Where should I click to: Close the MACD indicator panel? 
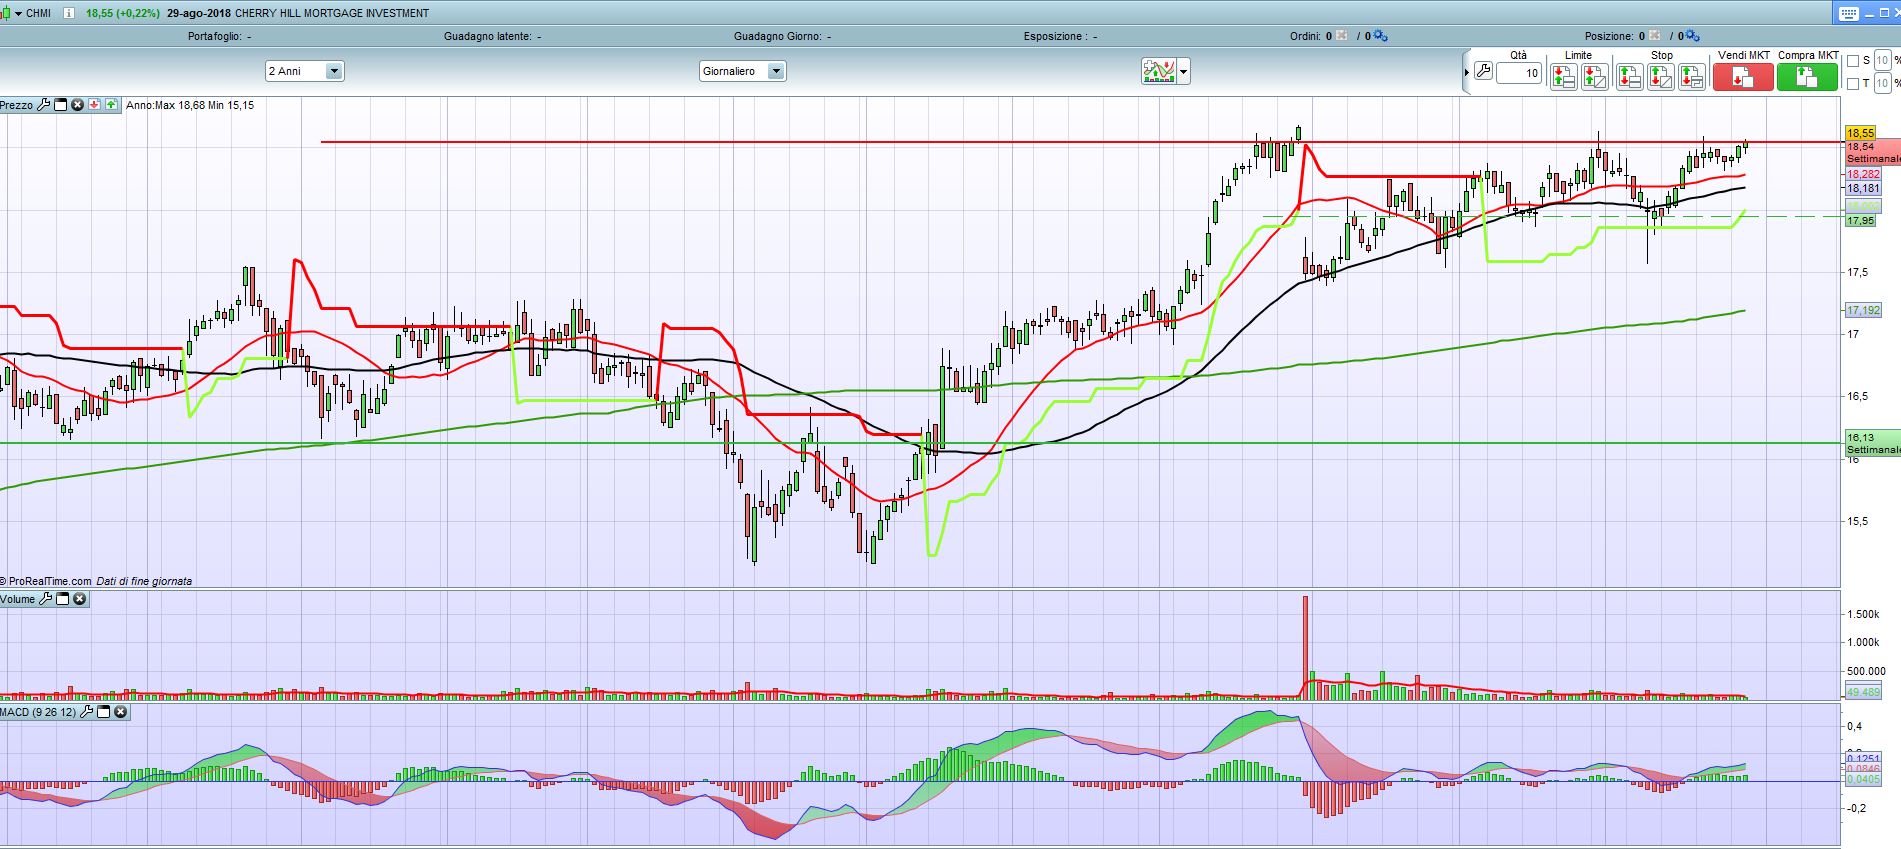(121, 712)
